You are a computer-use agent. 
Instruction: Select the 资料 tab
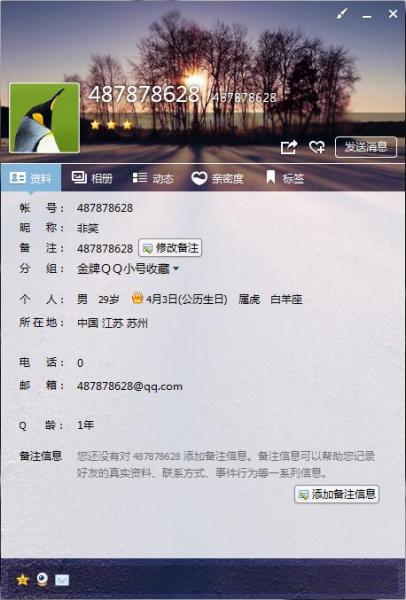(x=31, y=178)
